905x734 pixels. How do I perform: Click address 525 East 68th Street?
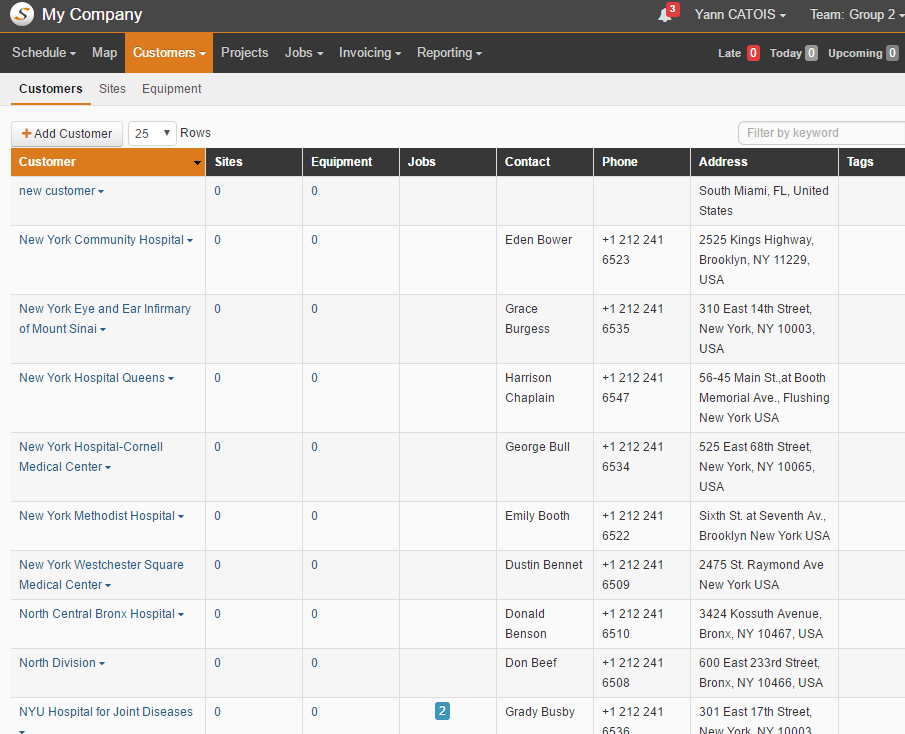pos(757,467)
